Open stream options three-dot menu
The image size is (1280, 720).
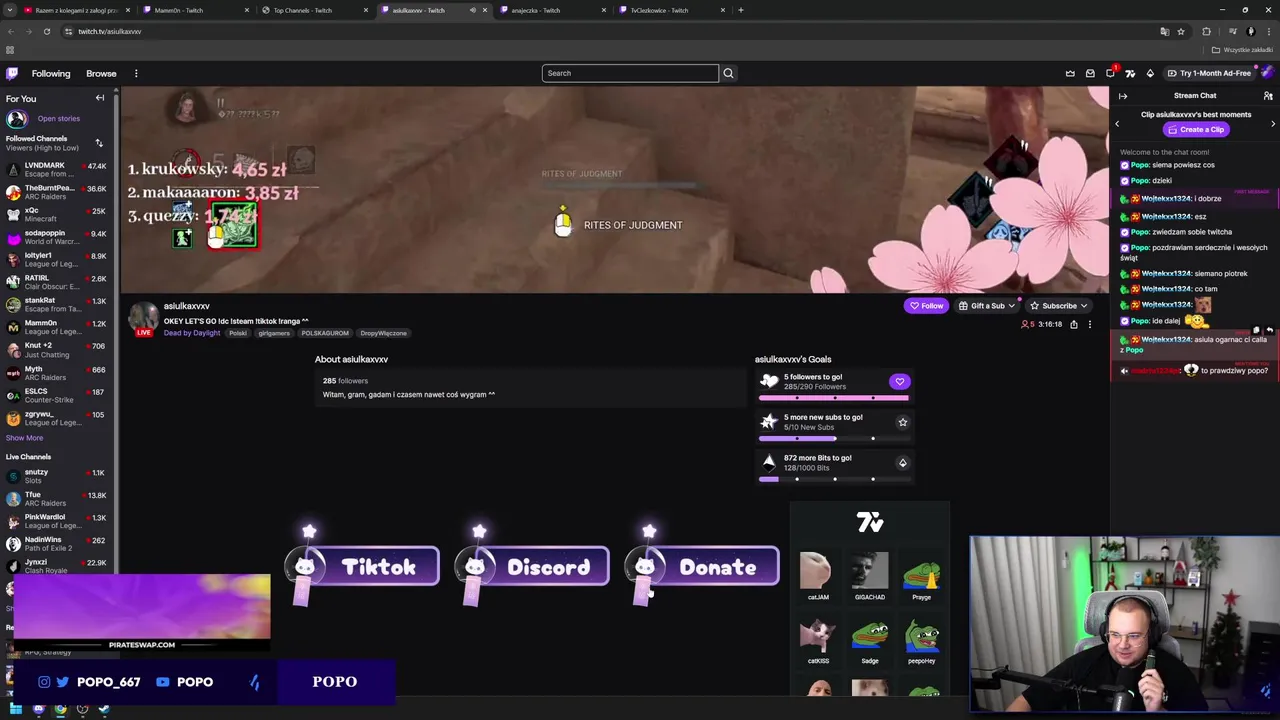tap(1090, 324)
